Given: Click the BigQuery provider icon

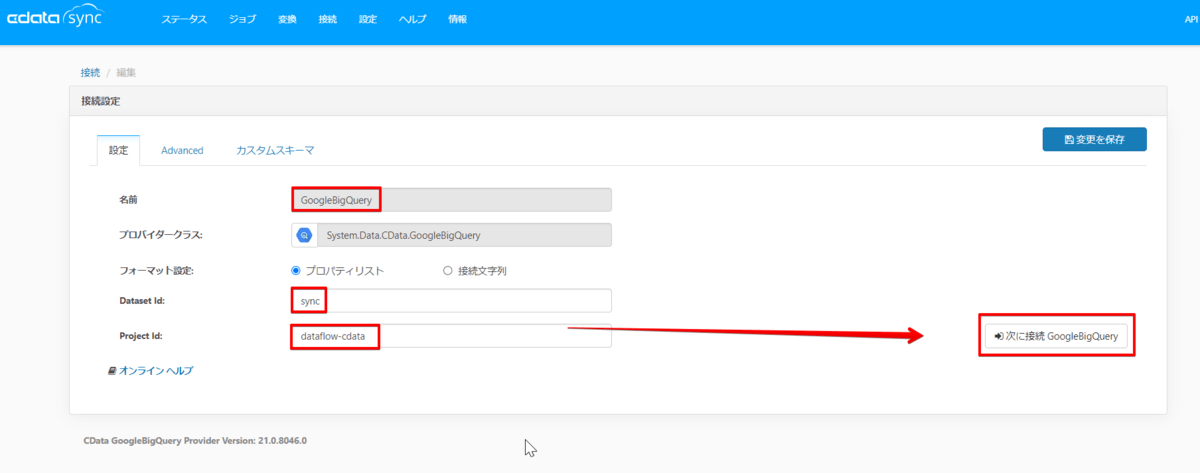Looking at the screenshot, I should [304, 235].
